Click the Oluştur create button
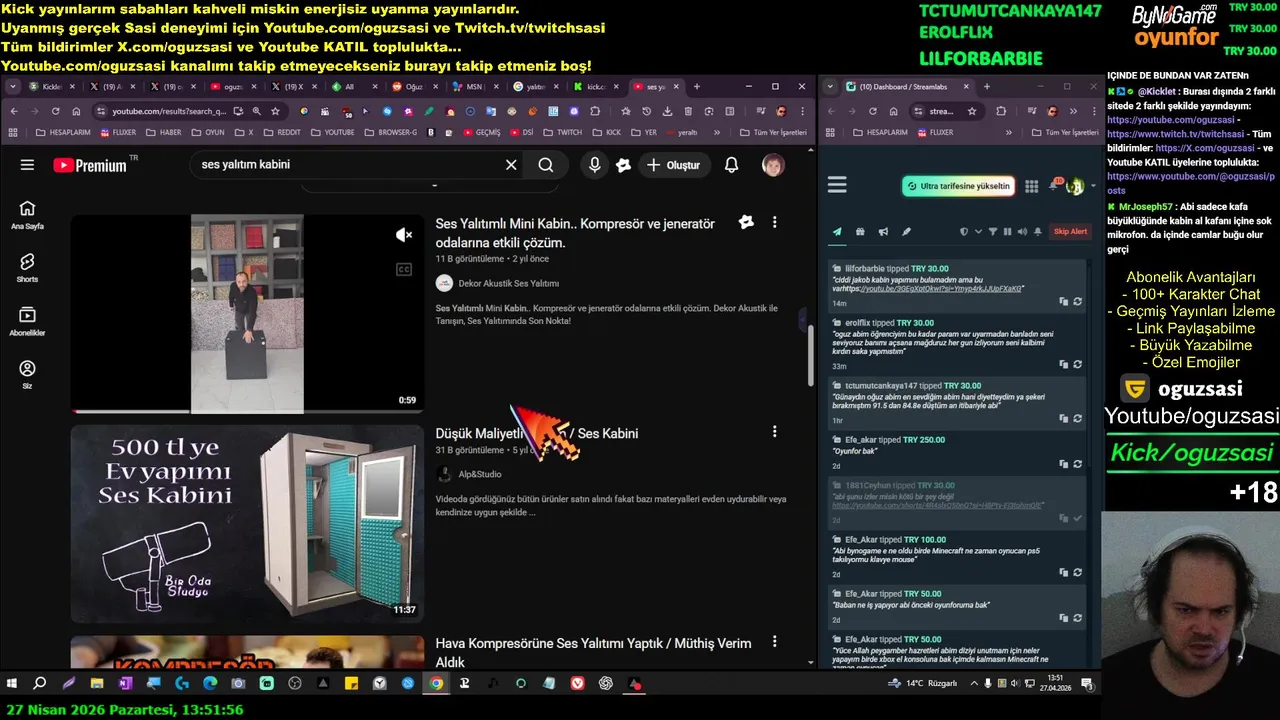This screenshot has width=1280, height=720. pos(673,165)
